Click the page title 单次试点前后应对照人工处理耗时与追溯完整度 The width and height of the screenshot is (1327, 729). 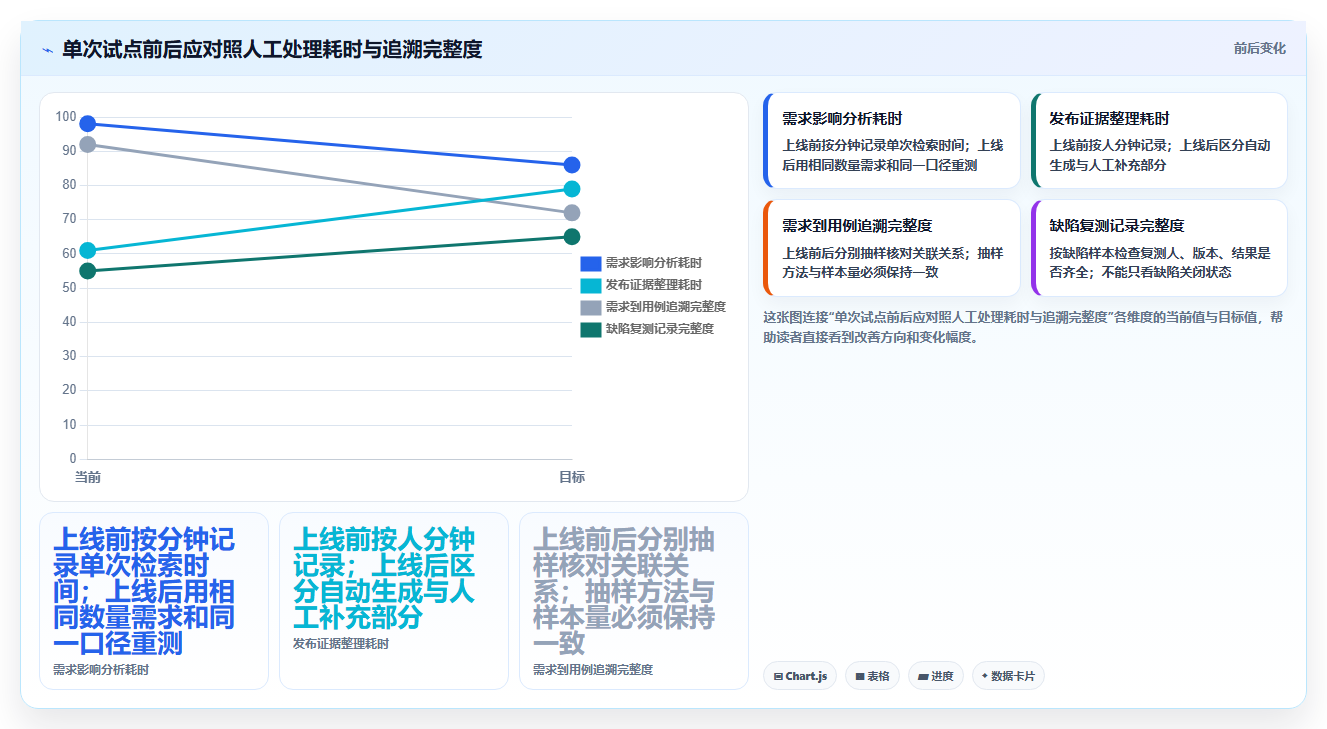272,49
